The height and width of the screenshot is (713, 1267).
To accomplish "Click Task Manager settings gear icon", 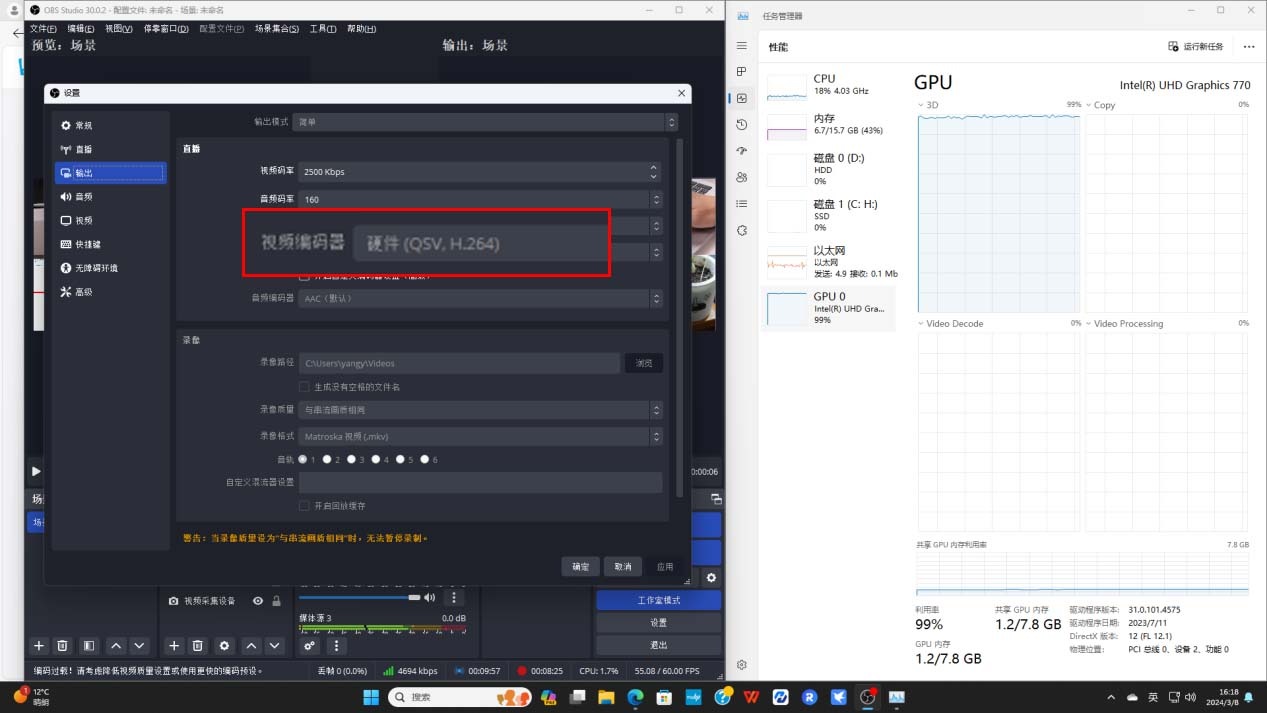I will click(x=741, y=665).
